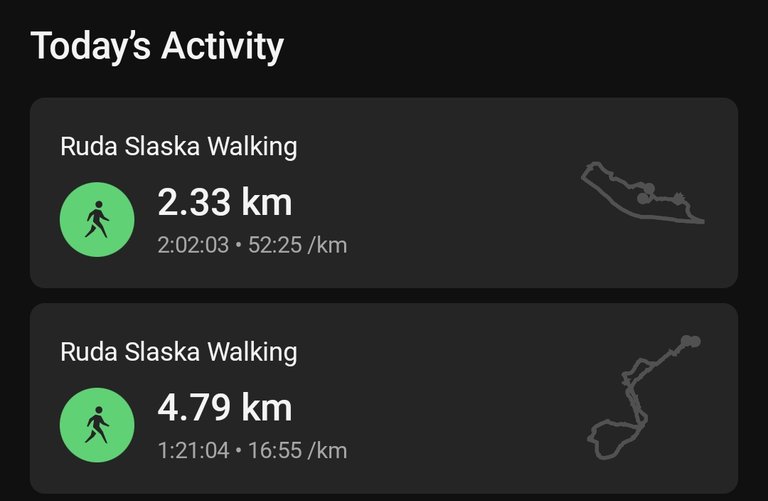
Task: Open route map thumbnail of 4.79 km walk
Action: (644, 397)
